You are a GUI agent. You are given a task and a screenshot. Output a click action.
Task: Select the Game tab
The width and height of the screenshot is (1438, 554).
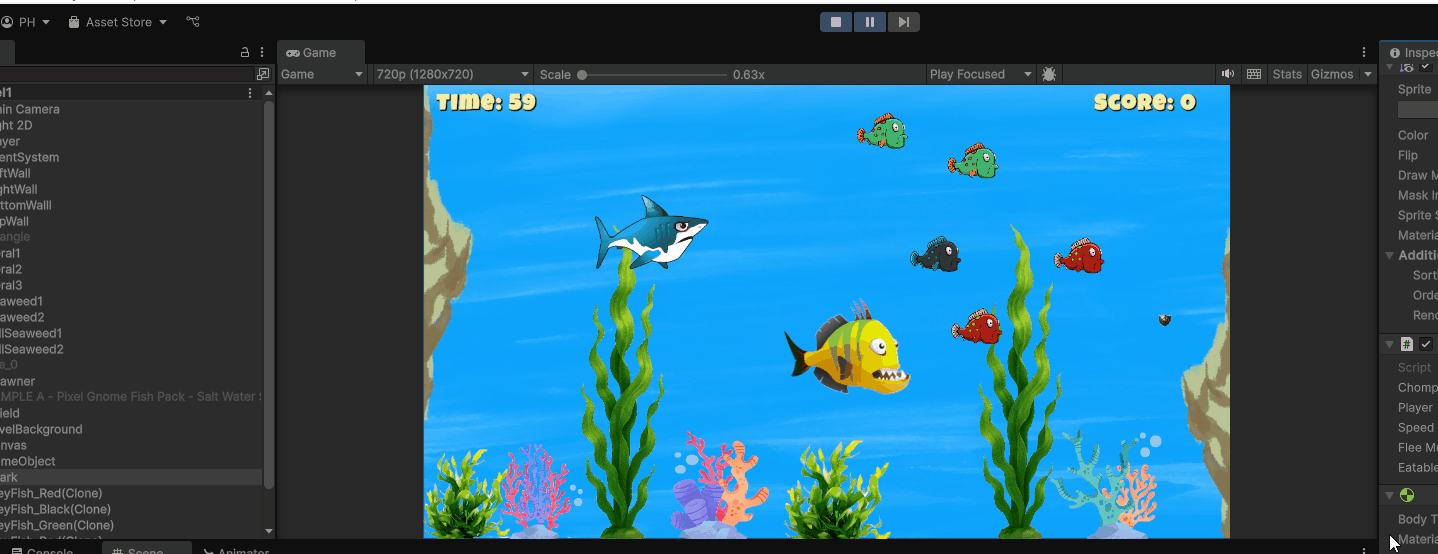pos(320,53)
